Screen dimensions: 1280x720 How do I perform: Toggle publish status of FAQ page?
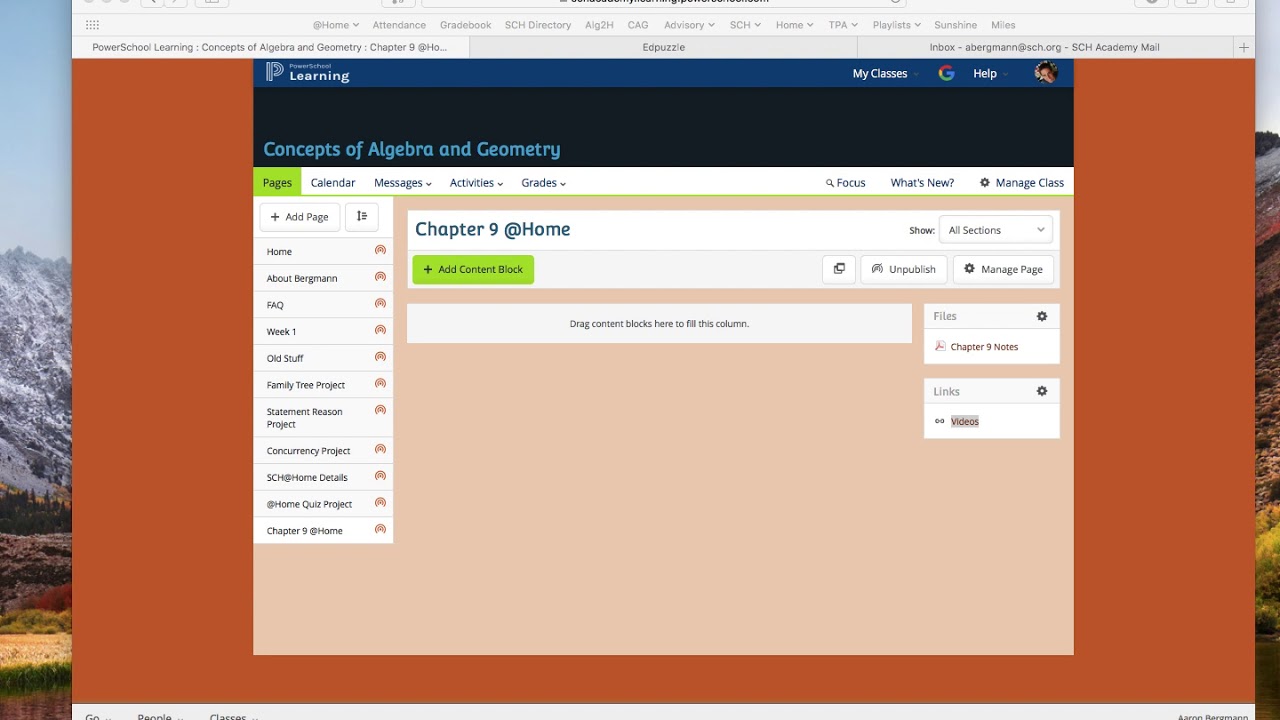[380, 304]
